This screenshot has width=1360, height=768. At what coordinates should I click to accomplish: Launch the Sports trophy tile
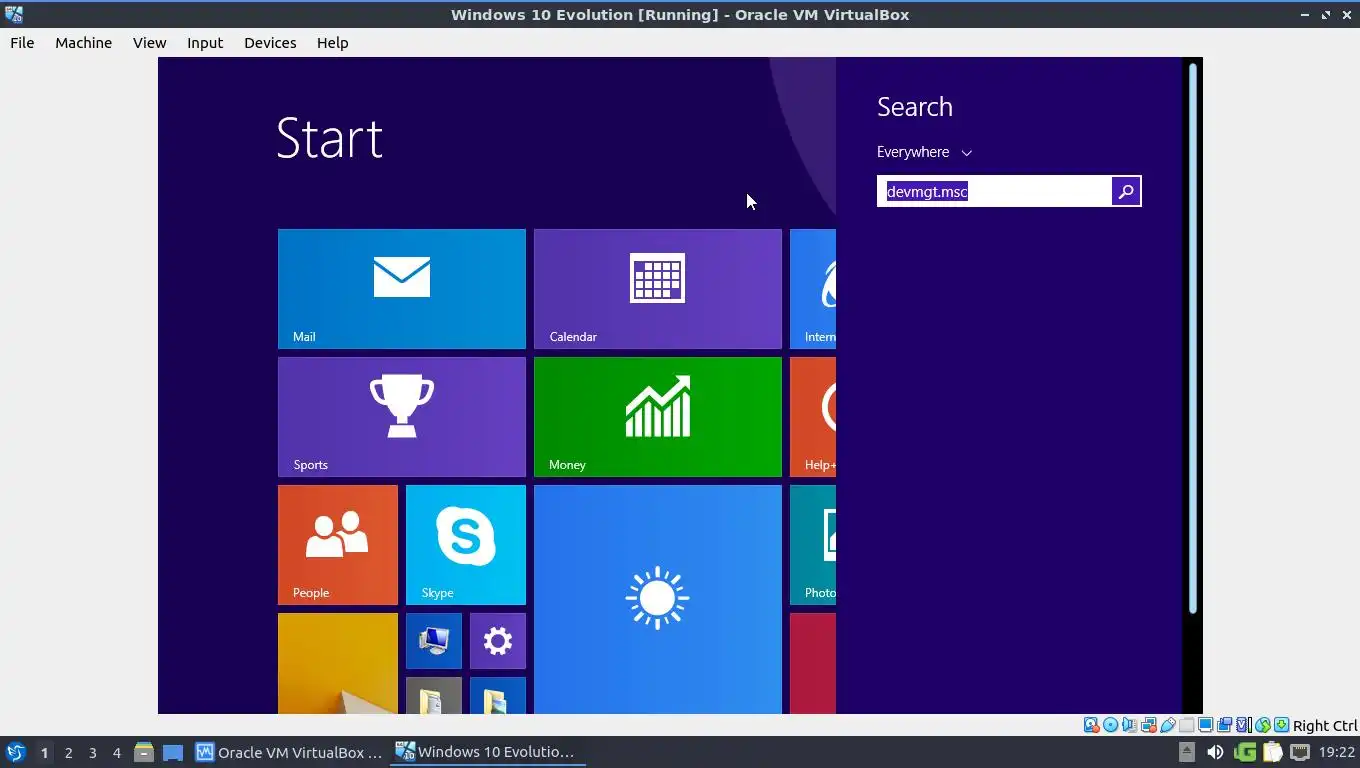point(401,417)
